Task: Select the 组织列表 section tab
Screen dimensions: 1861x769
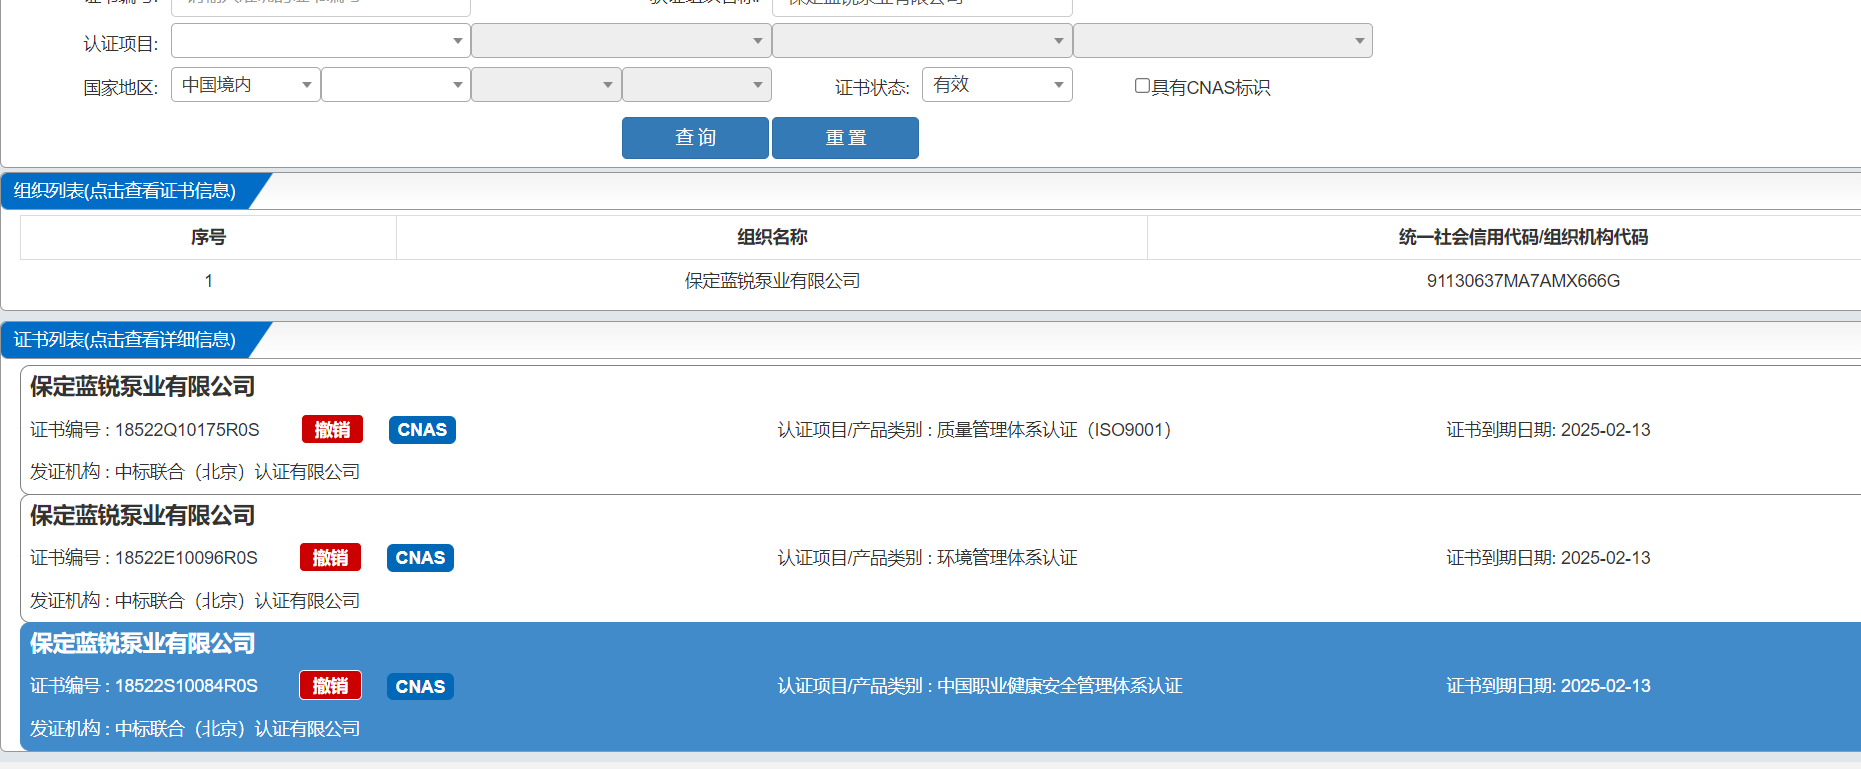Action: click(126, 191)
